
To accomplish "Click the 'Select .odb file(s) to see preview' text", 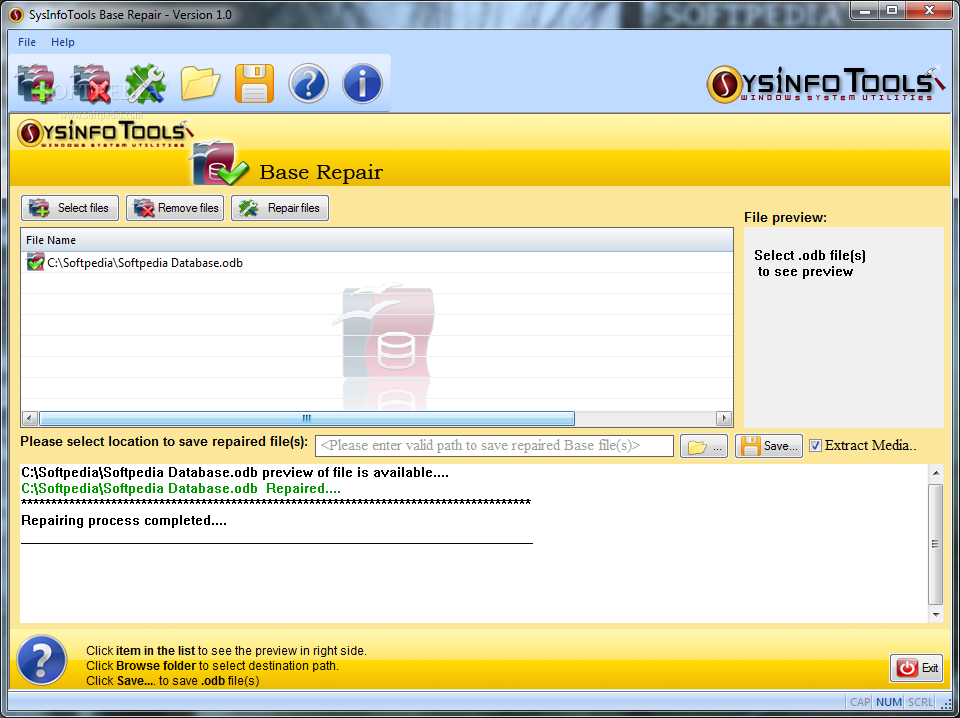I will 810,263.
